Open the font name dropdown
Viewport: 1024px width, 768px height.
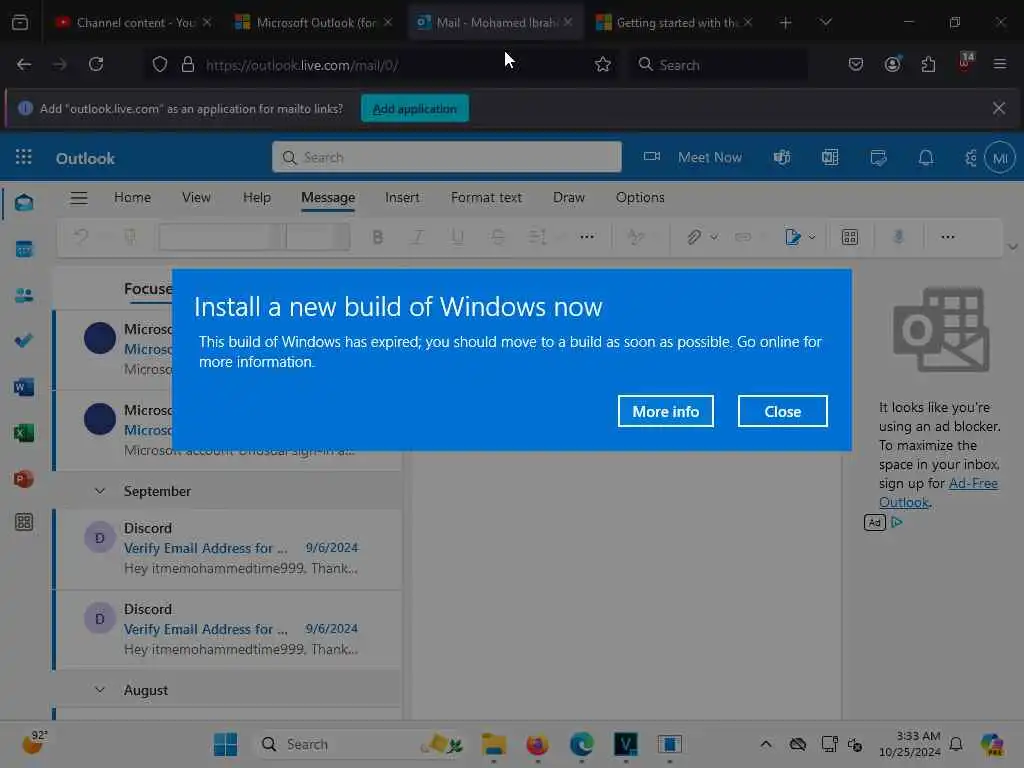(x=221, y=237)
